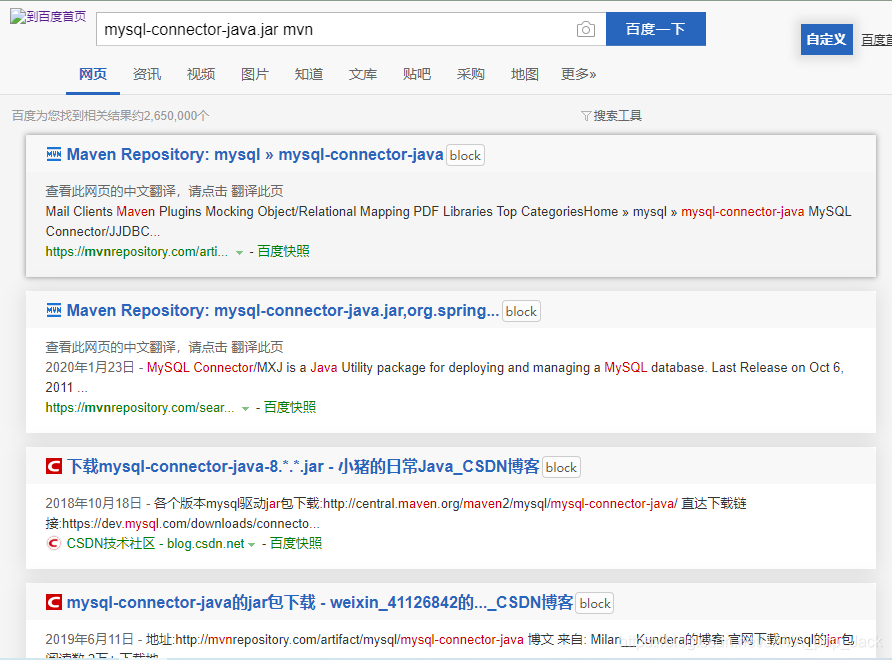Click the CSDN icon beside 下载mysql-connector-java-8 title
This screenshot has width=892, height=660.
(54, 467)
